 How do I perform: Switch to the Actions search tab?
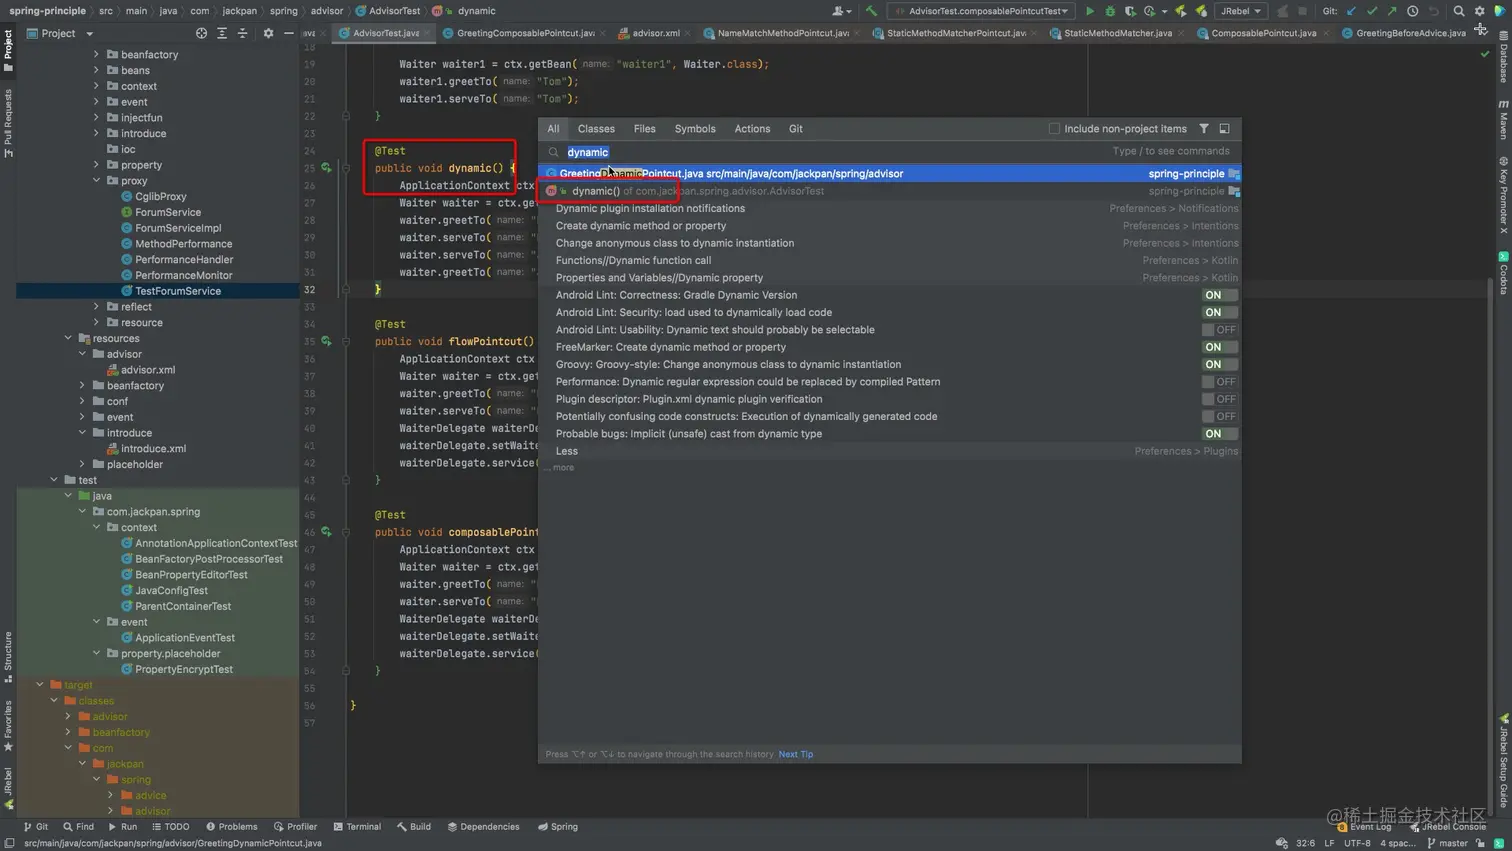coord(752,128)
